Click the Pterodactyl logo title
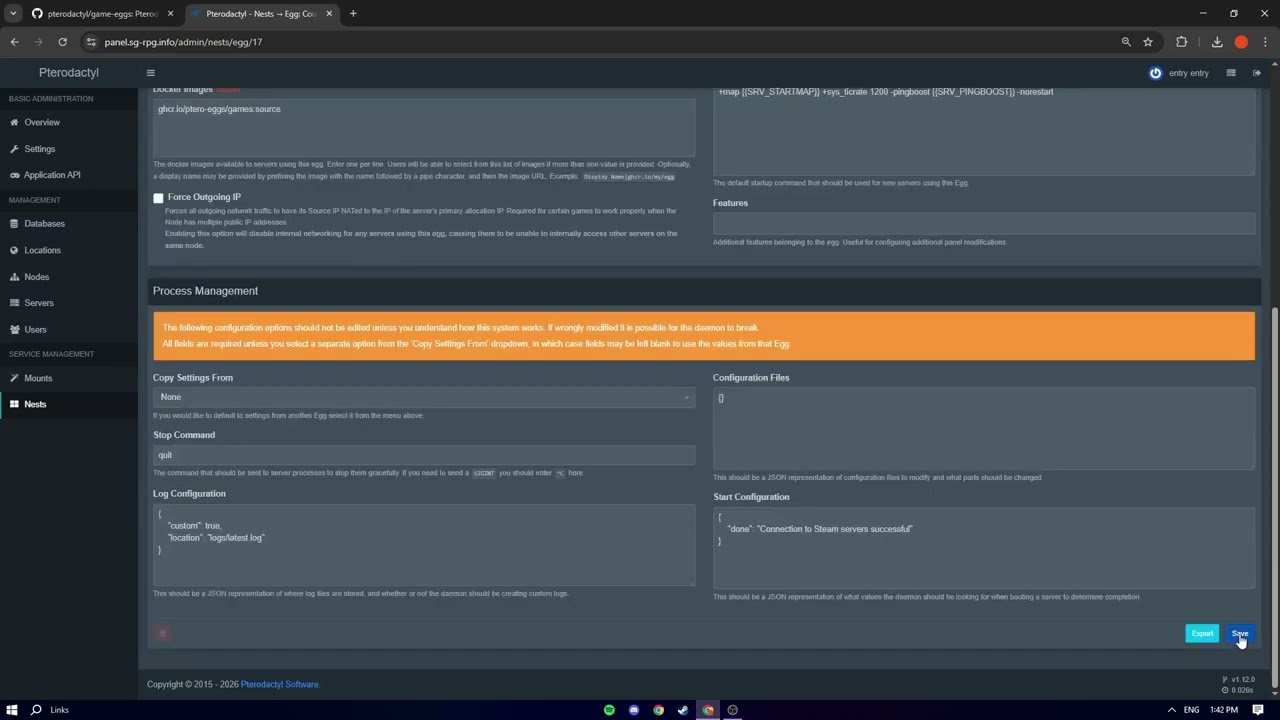 pyautogui.click(x=69, y=73)
